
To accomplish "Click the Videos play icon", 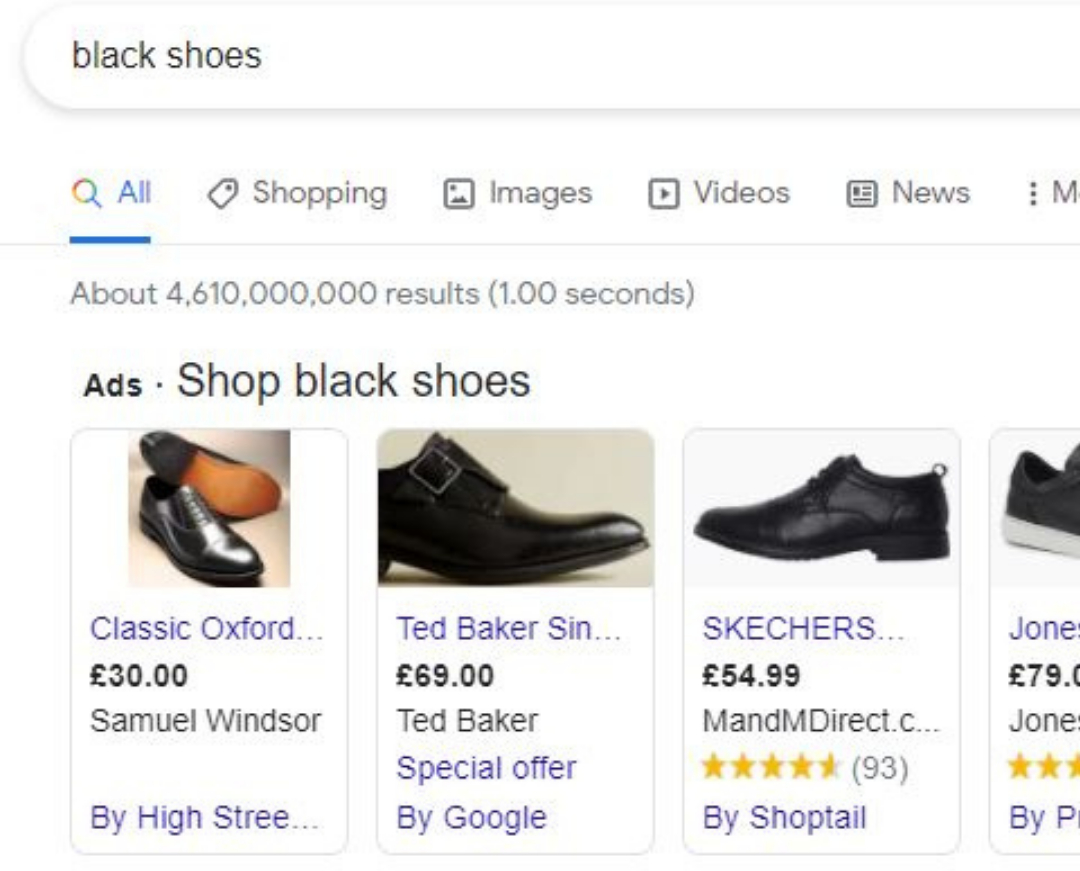I will tap(663, 194).
